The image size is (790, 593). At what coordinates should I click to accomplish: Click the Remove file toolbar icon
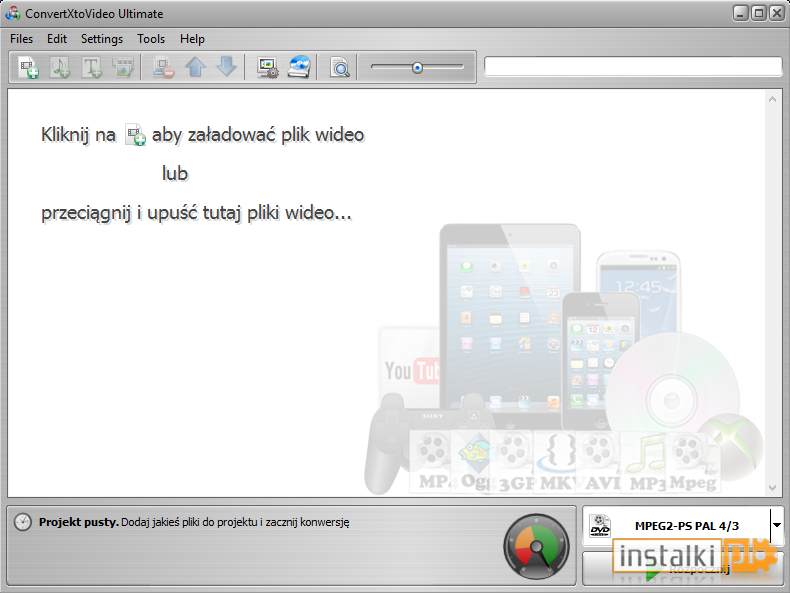pos(164,67)
